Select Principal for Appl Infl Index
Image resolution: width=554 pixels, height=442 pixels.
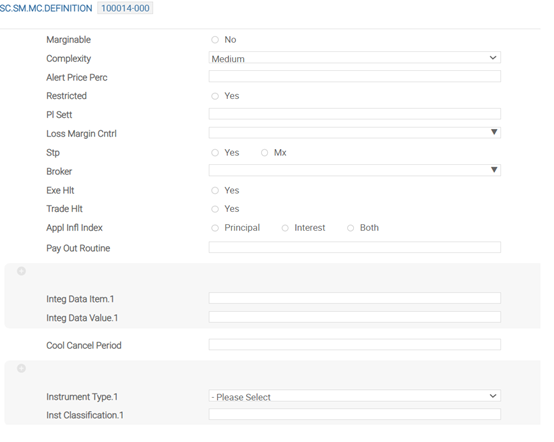point(215,228)
